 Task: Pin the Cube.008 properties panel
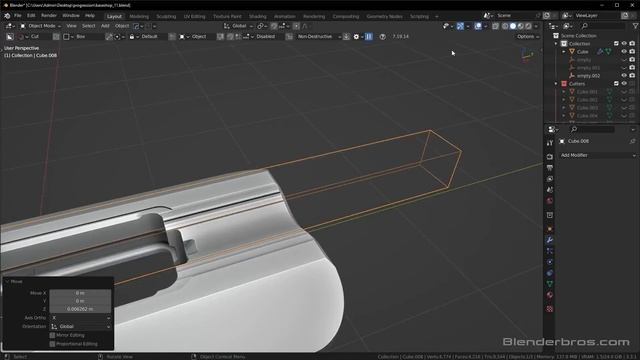click(x=632, y=141)
